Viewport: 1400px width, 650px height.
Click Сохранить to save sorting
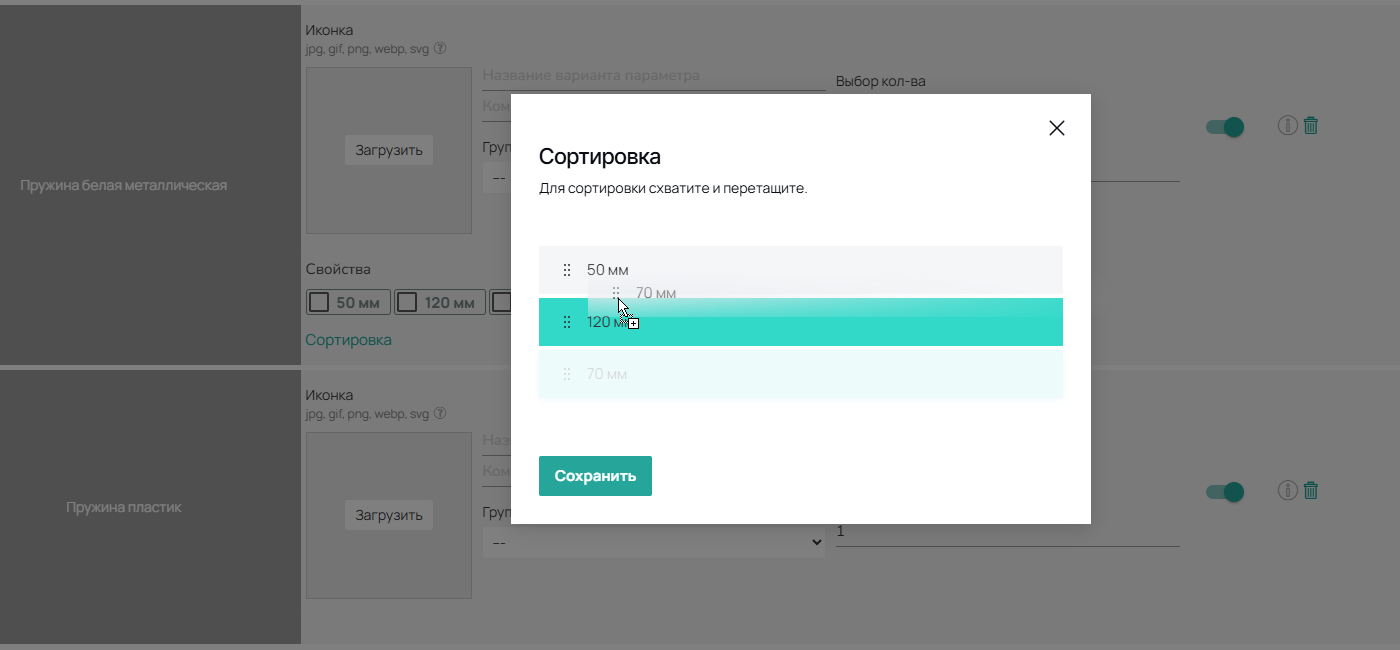595,476
